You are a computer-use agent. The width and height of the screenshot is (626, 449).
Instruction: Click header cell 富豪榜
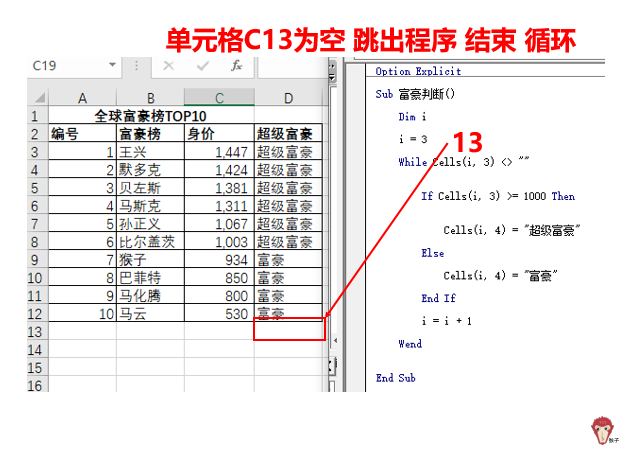(x=151, y=134)
